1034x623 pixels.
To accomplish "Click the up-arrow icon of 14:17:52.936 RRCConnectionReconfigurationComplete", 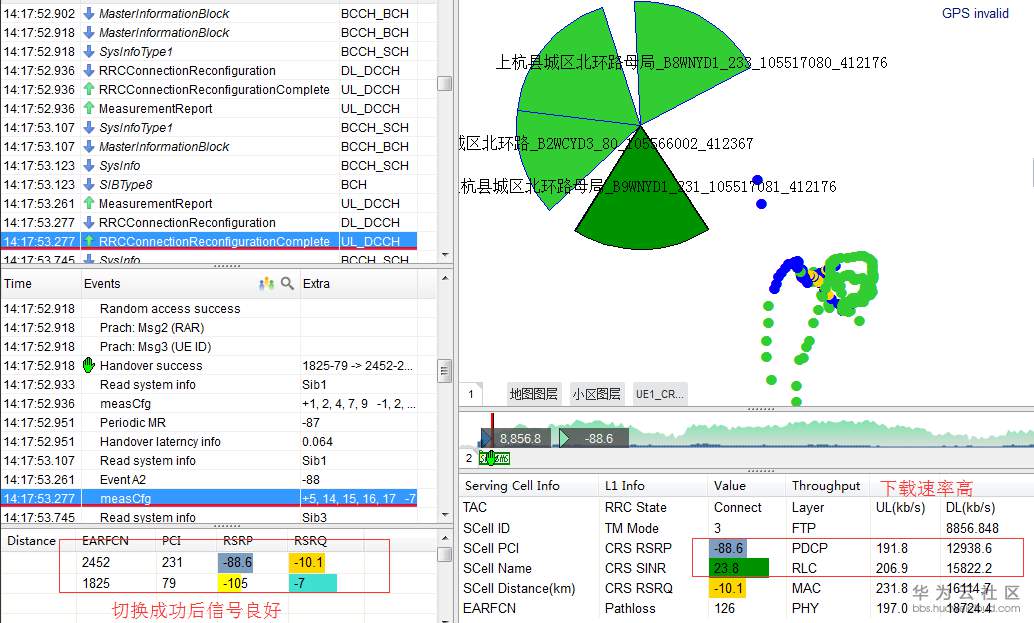I will [x=89, y=89].
